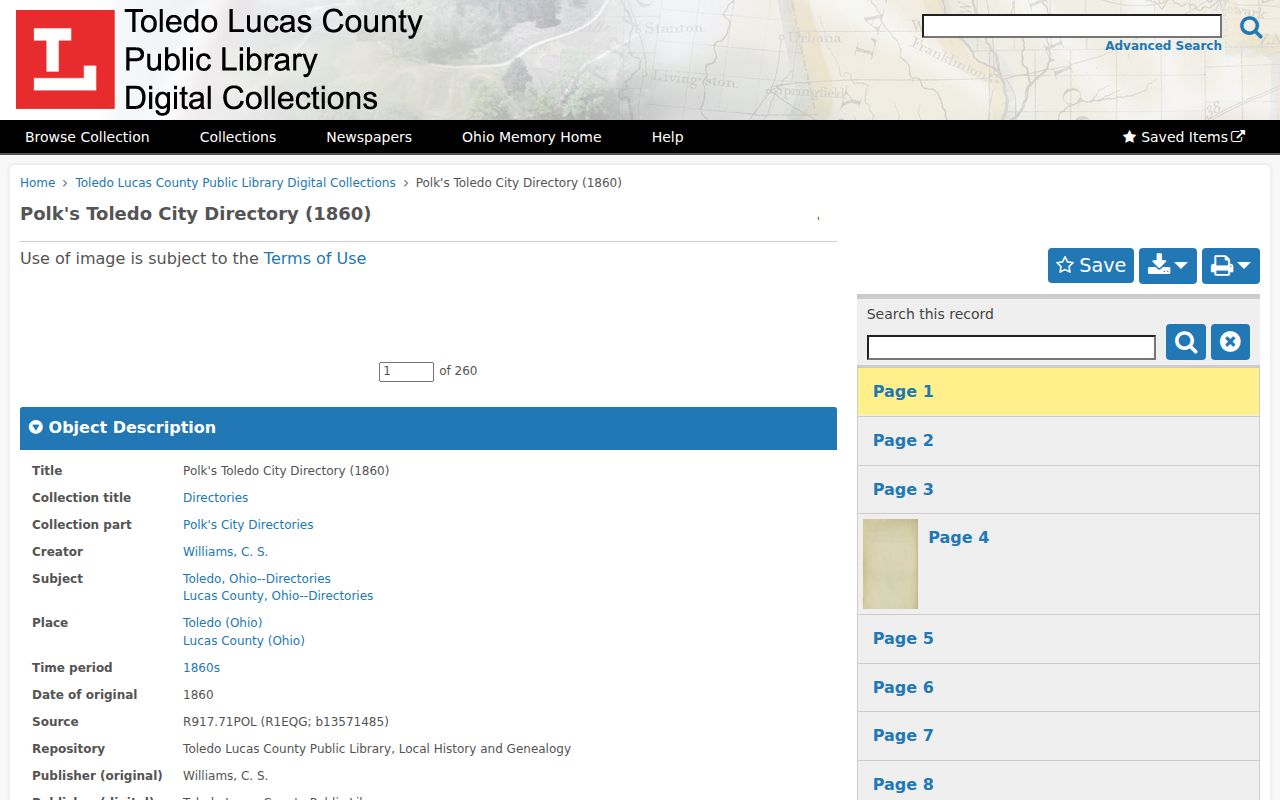Viewport: 1280px width, 800px height.
Task: Open Browse Collection menu
Action: pyautogui.click(x=87, y=137)
